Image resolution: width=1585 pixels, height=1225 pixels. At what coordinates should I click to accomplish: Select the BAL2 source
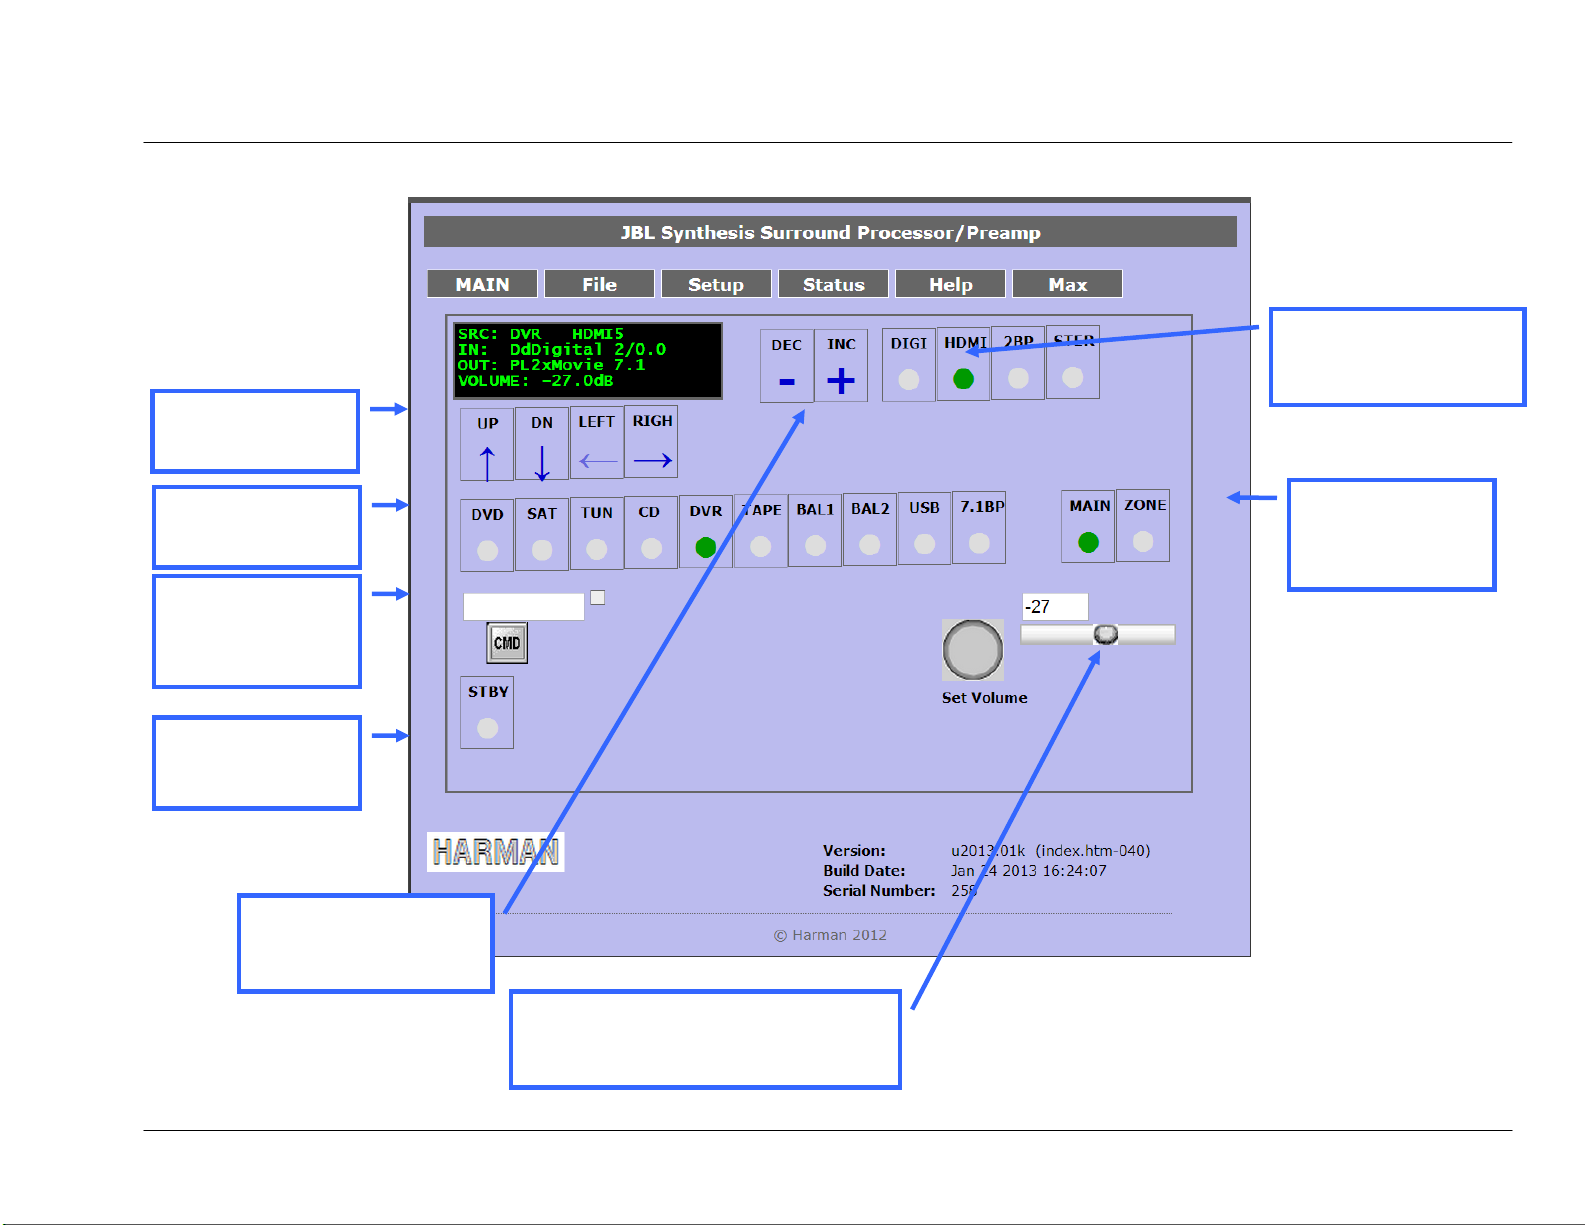click(x=870, y=529)
